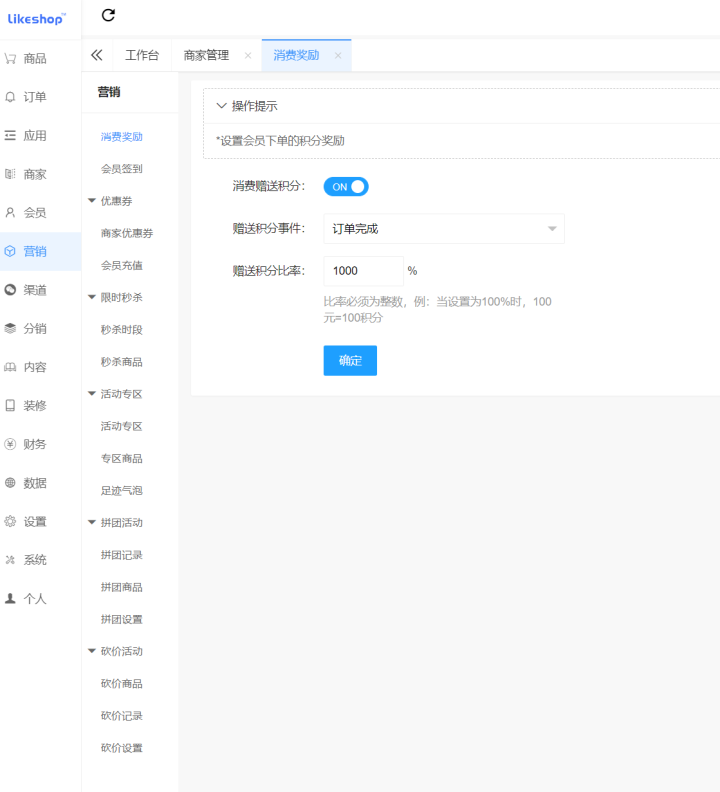Click the likeshop logo
The image size is (720, 792).
36,19
